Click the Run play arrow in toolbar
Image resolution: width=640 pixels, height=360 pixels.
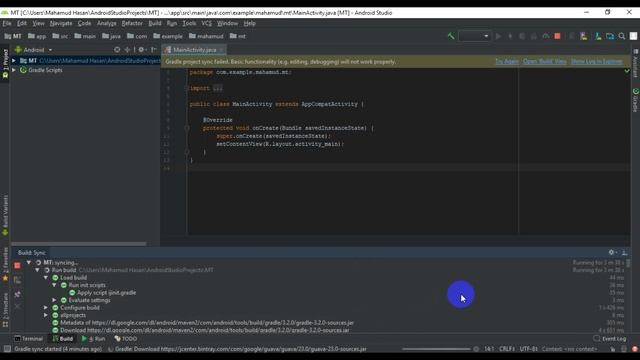[498, 36]
